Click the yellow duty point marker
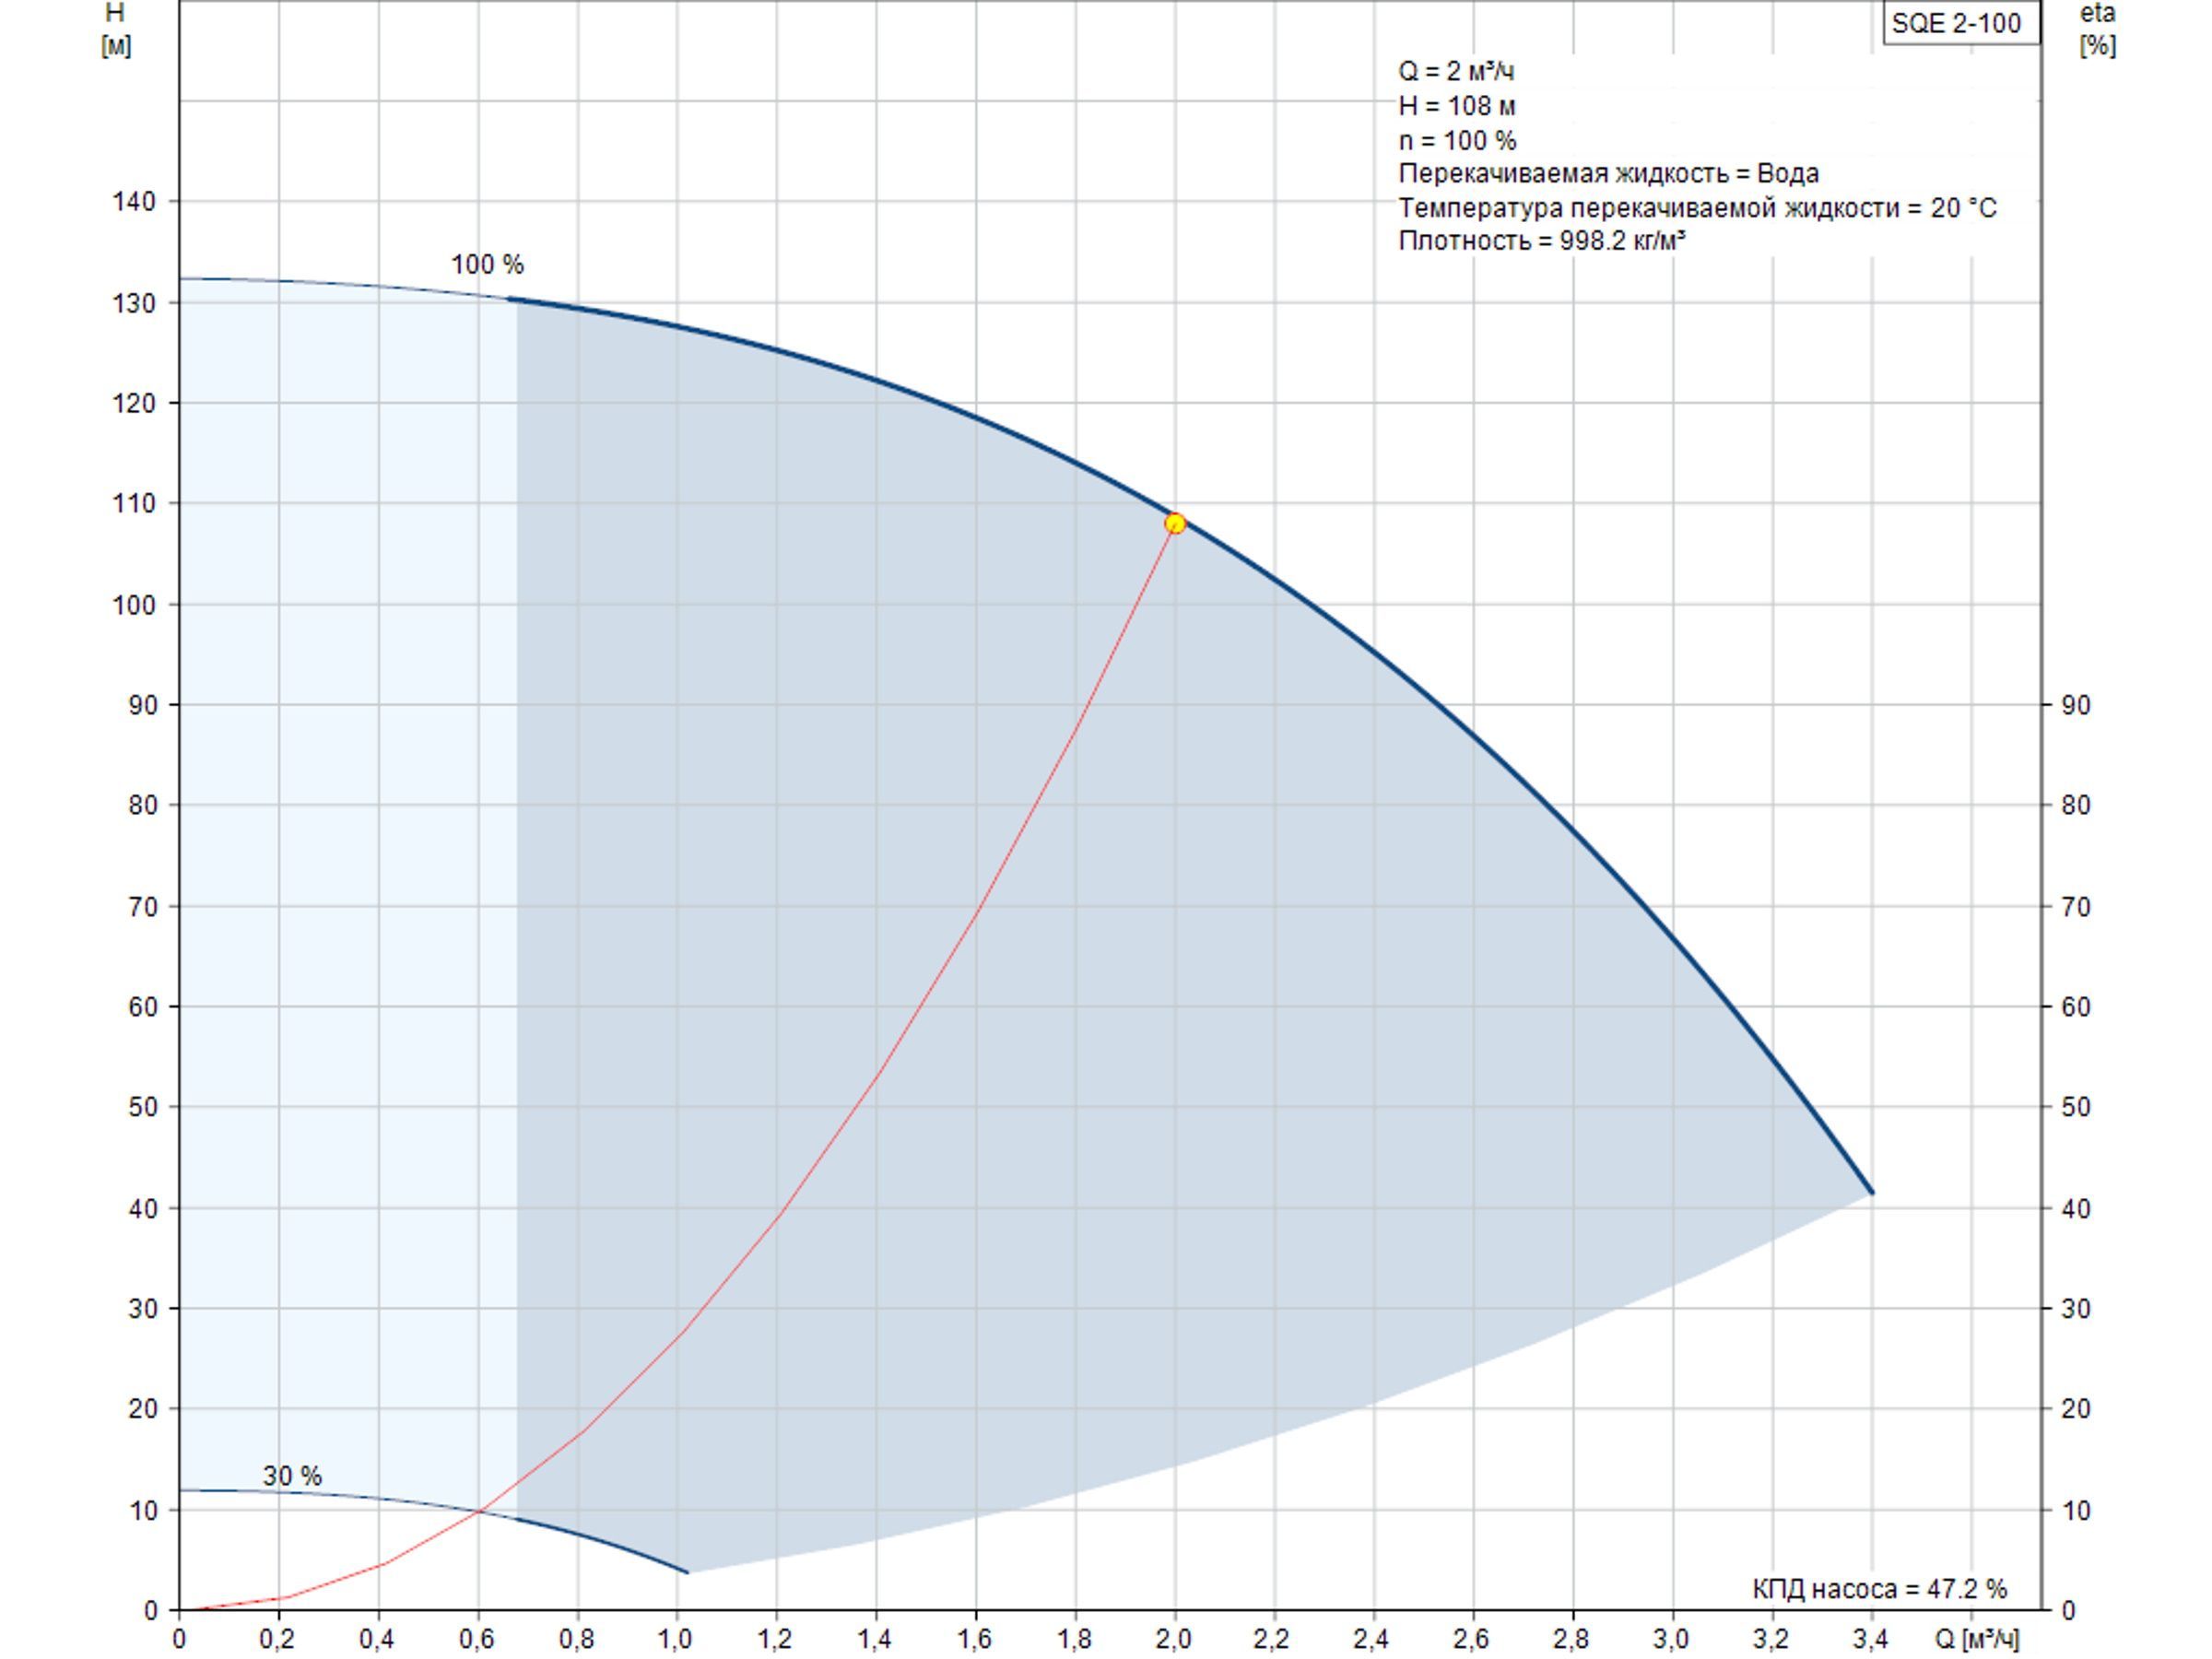The image size is (2212, 1659). point(1175,523)
